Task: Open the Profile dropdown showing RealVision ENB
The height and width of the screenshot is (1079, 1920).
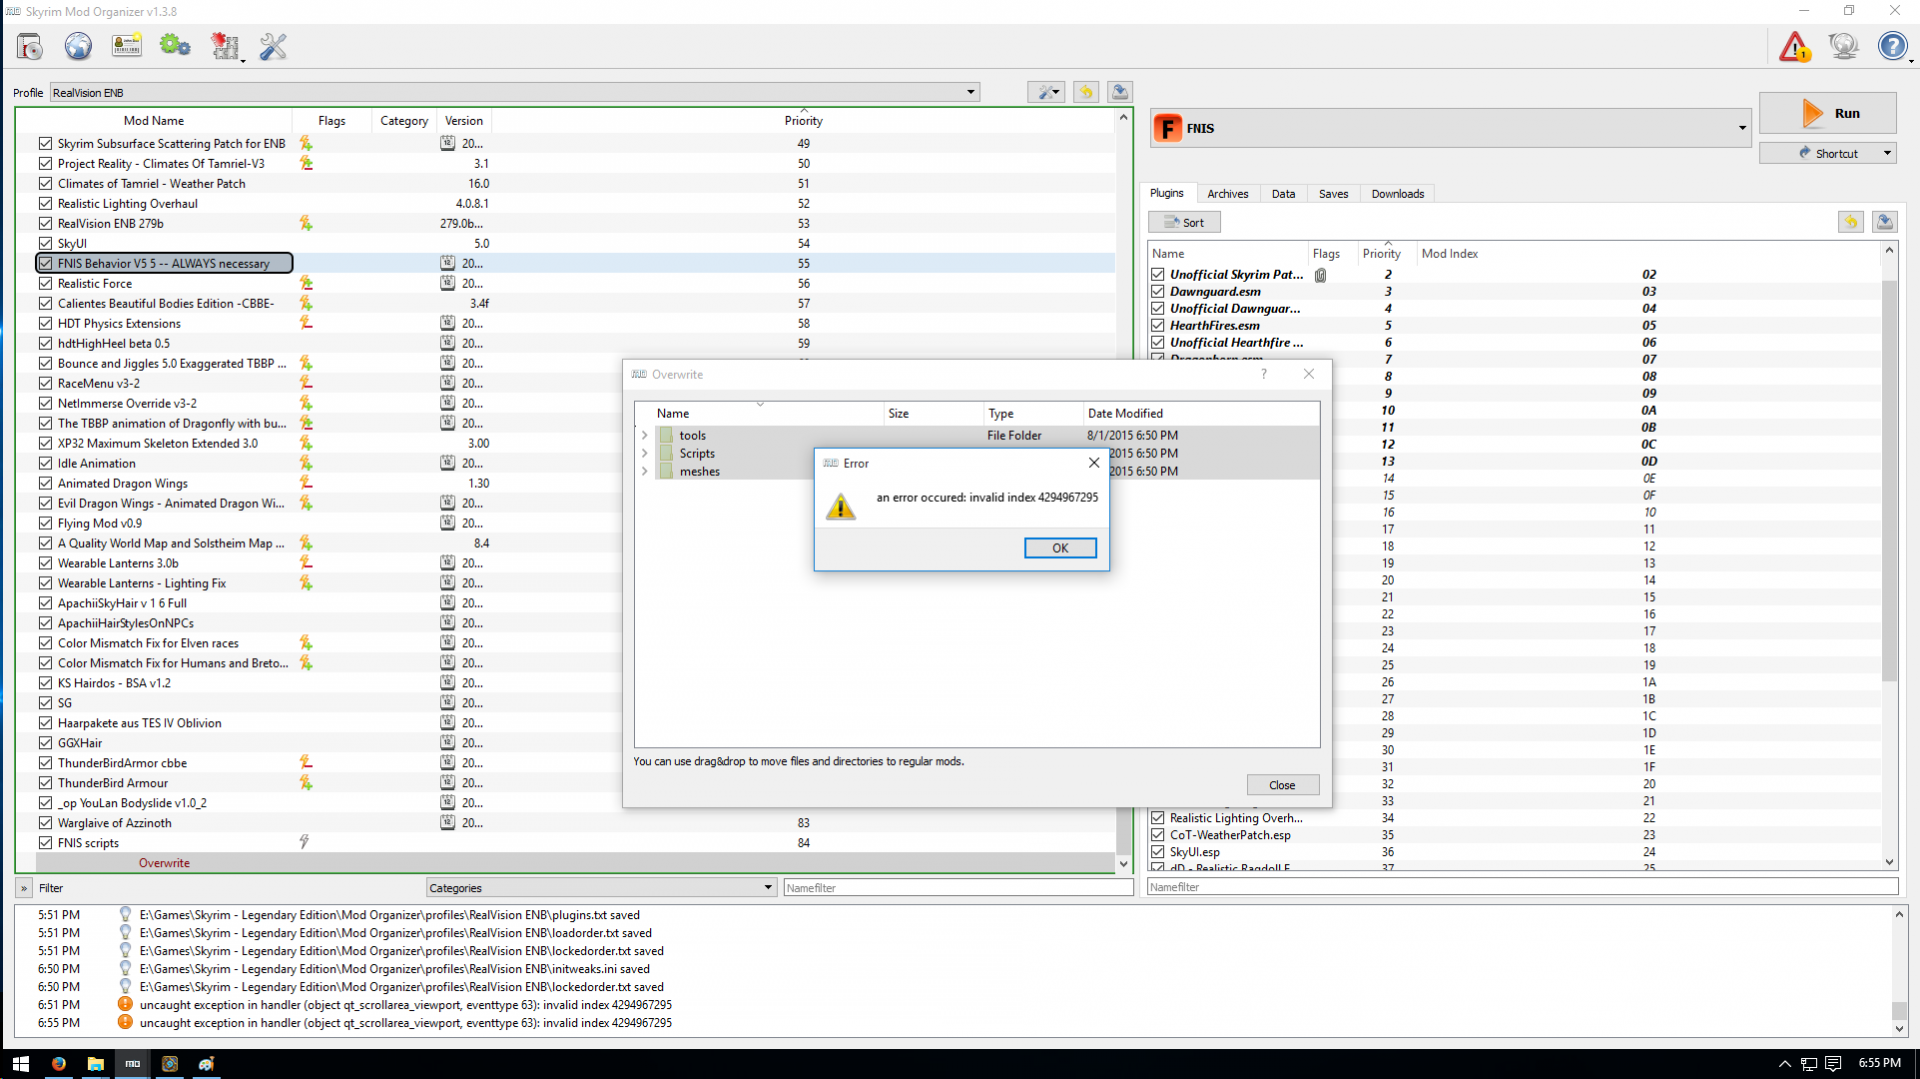Action: click(514, 92)
